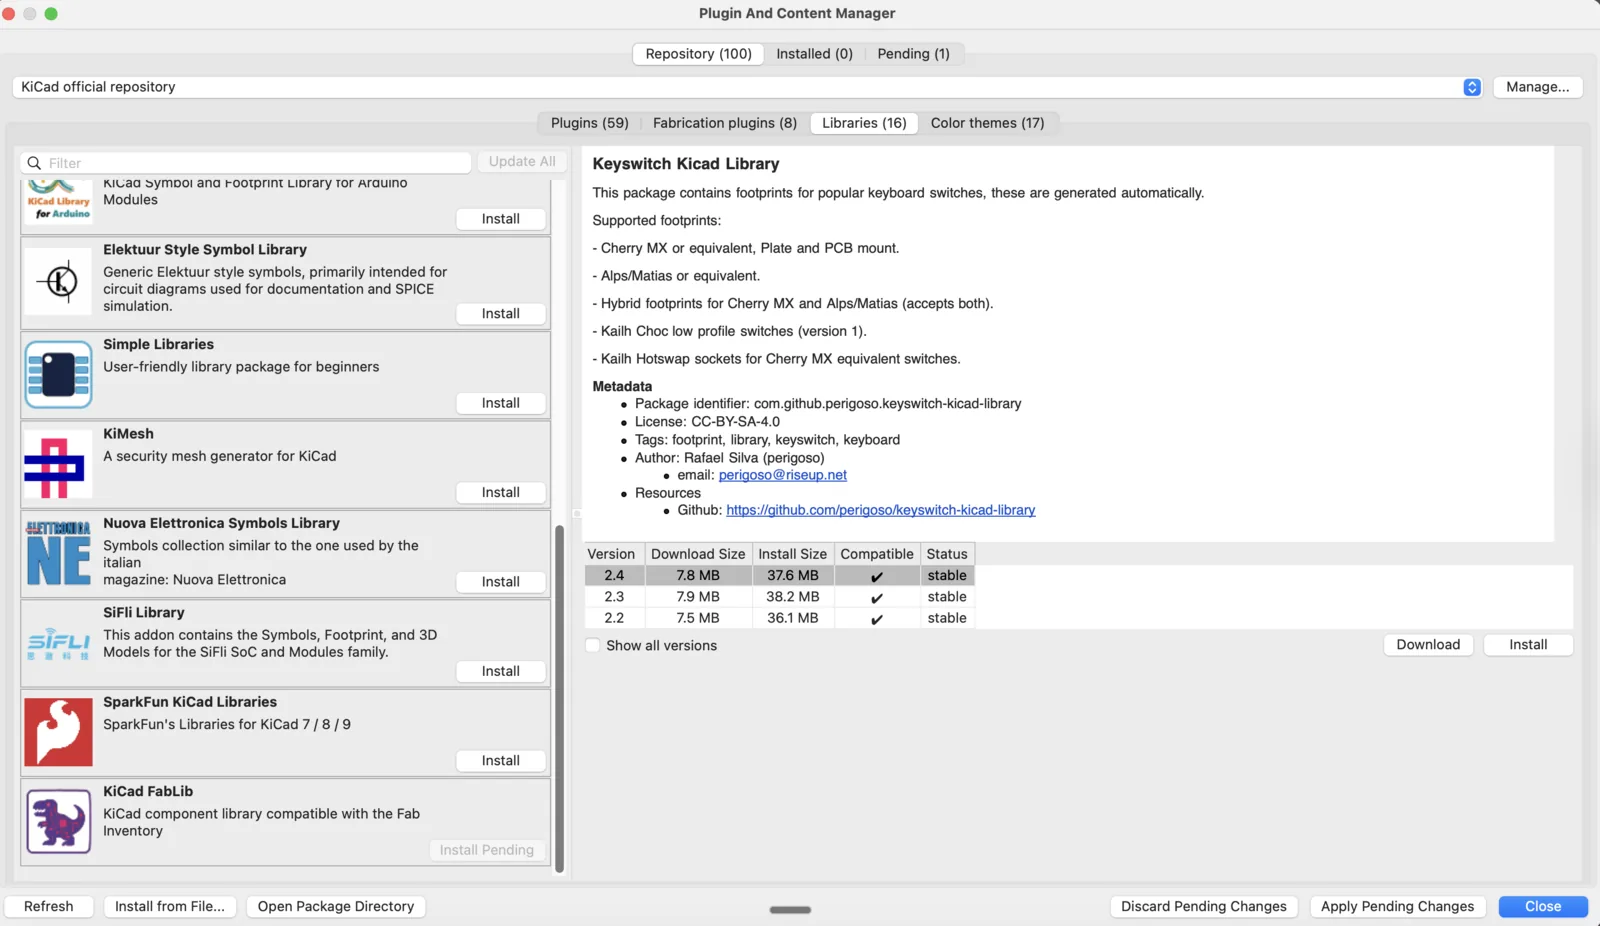Image resolution: width=1600 pixels, height=926 pixels.
Task: Select the Libraries (16) tab
Action: (864, 123)
